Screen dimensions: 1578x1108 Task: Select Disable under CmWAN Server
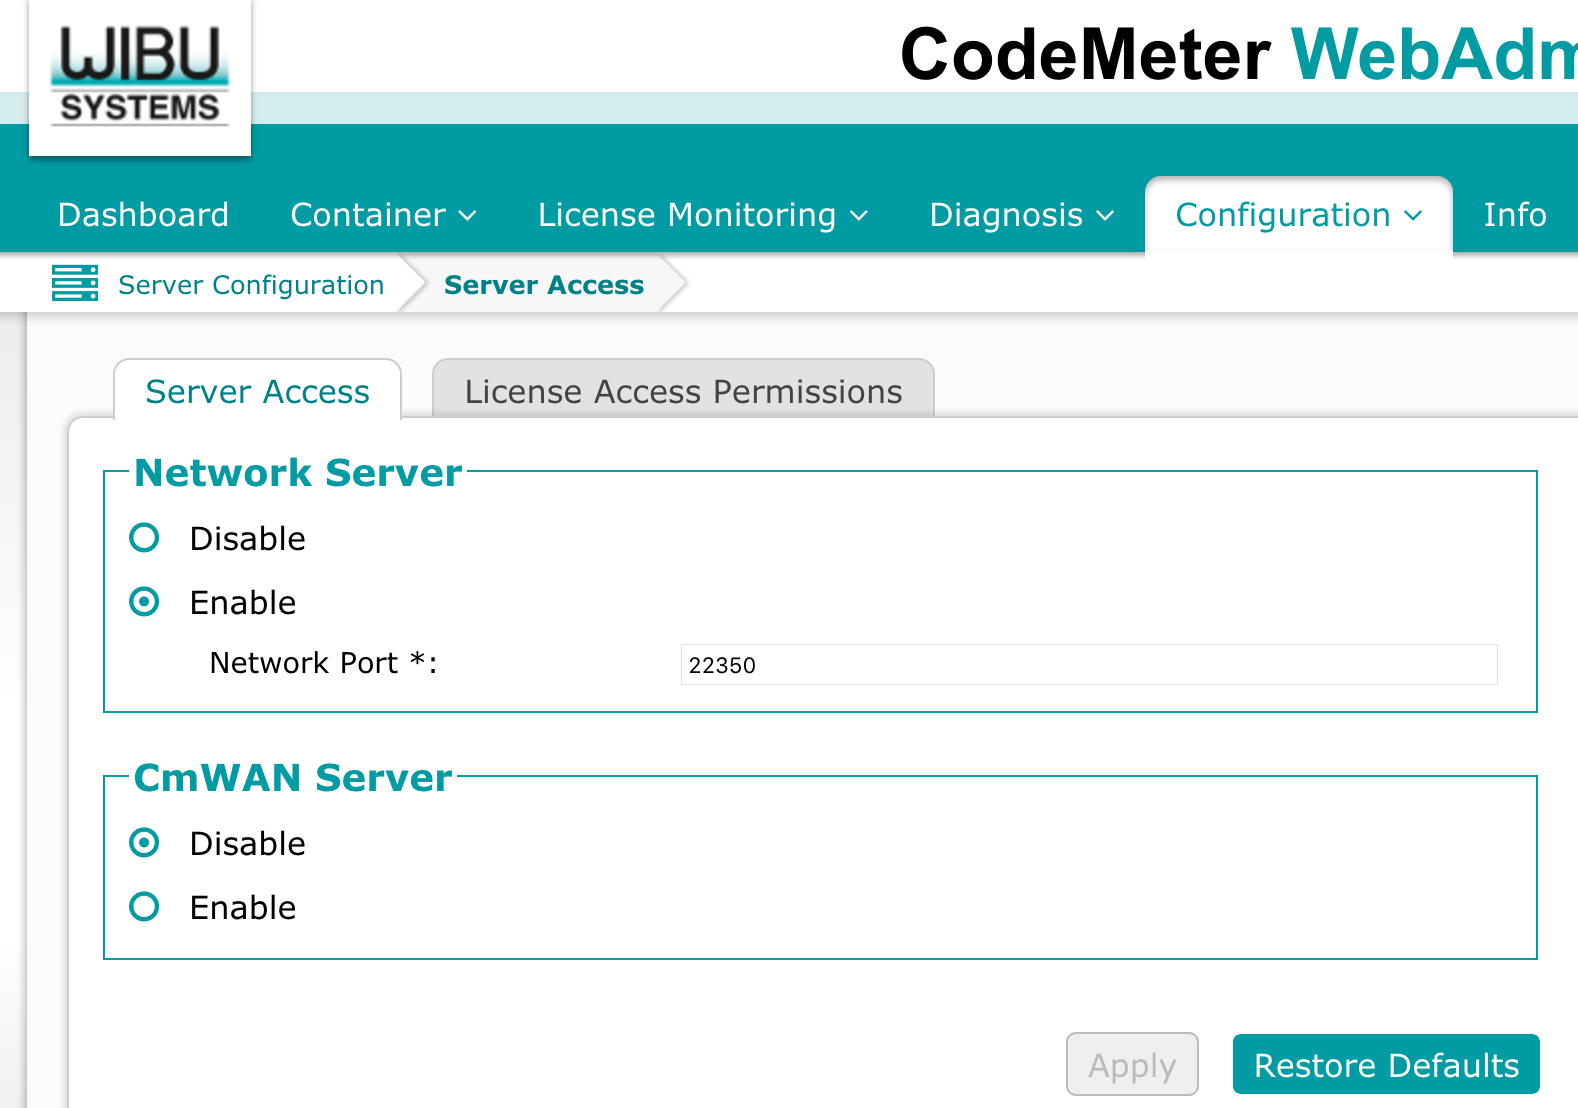[145, 843]
